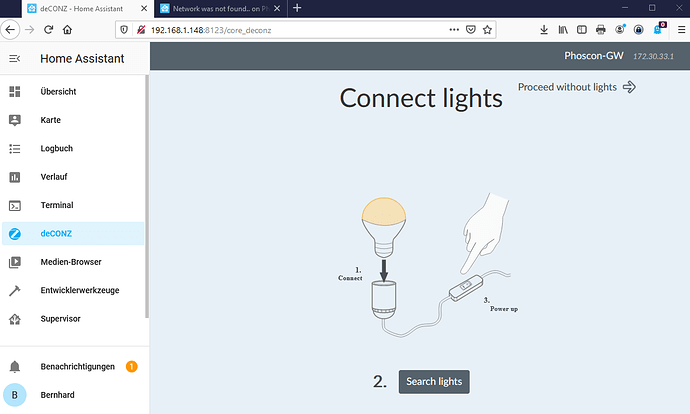Collapse the Home Assistant sidebar menu
This screenshot has width=690, height=414.
coord(15,59)
